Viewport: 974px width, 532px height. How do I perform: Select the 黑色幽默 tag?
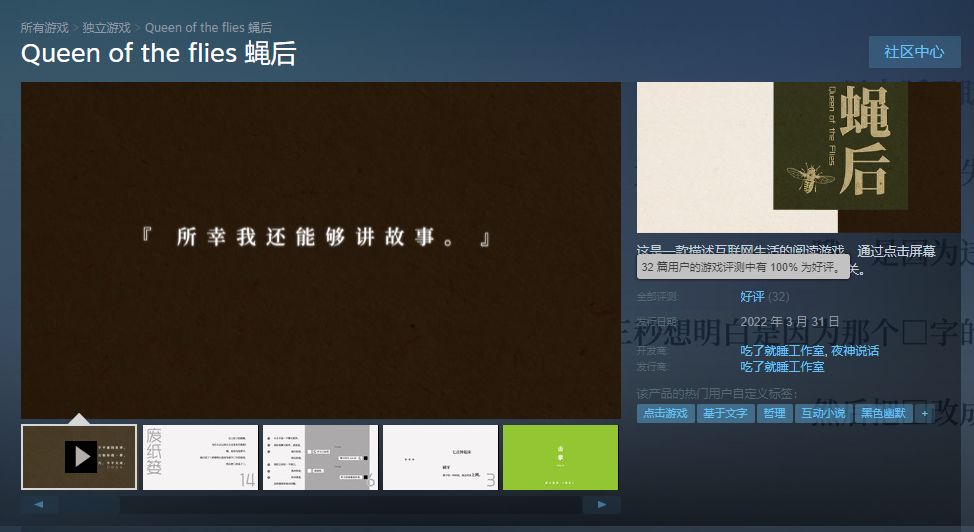(883, 413)
